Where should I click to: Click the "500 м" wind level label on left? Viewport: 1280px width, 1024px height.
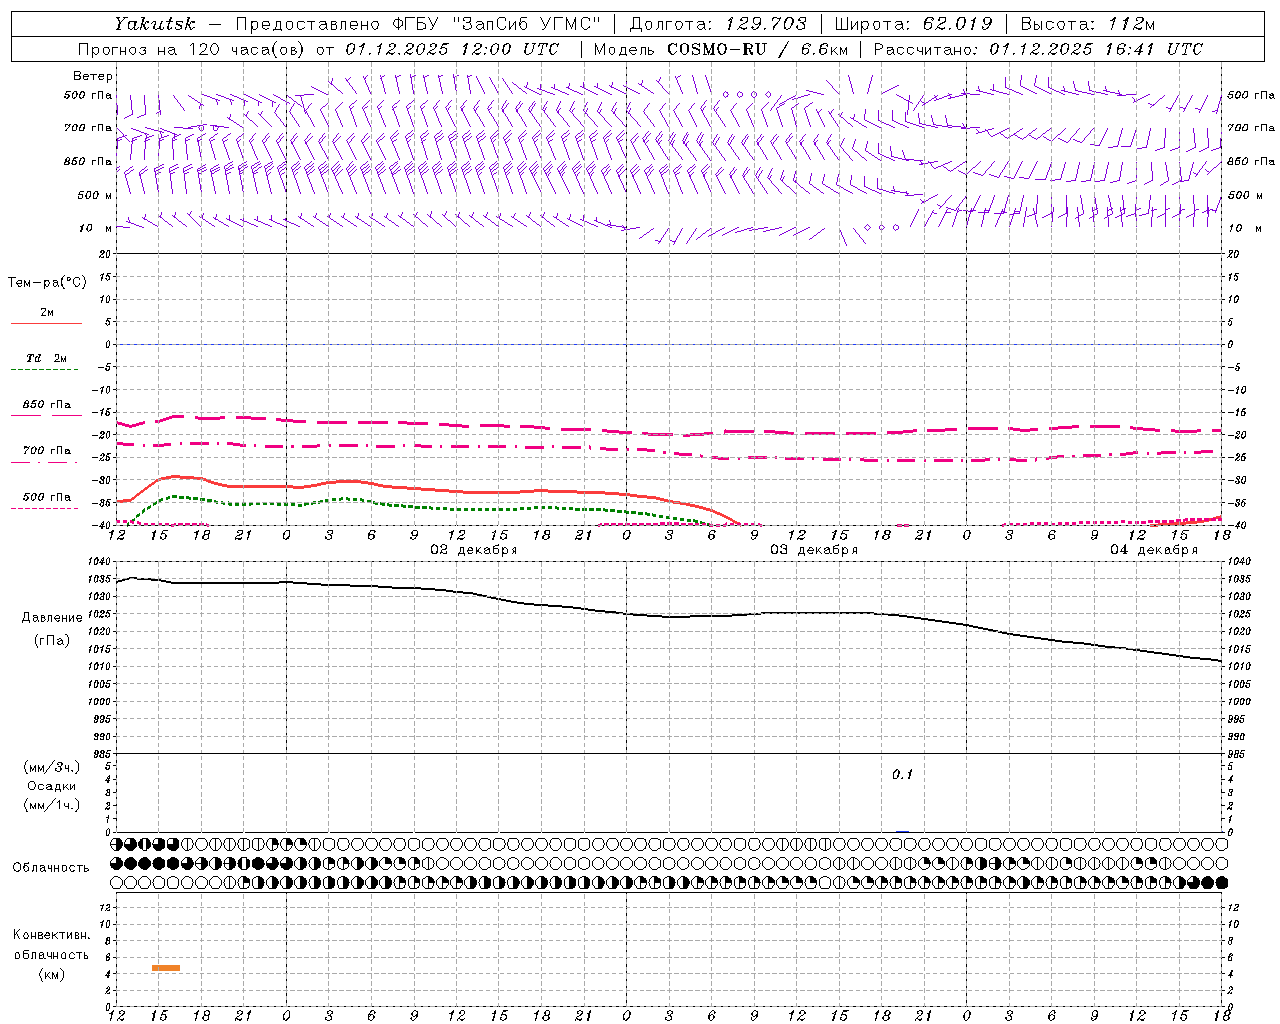(95, 196)
